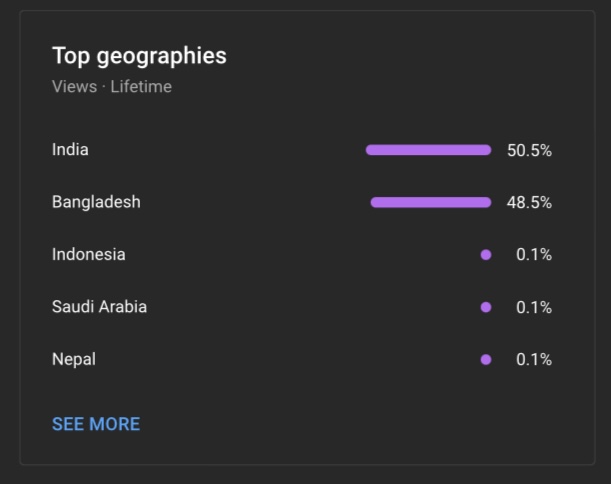Click the India purple progress bar
This screenshot has height=484, width=611.
coord(428,150)
